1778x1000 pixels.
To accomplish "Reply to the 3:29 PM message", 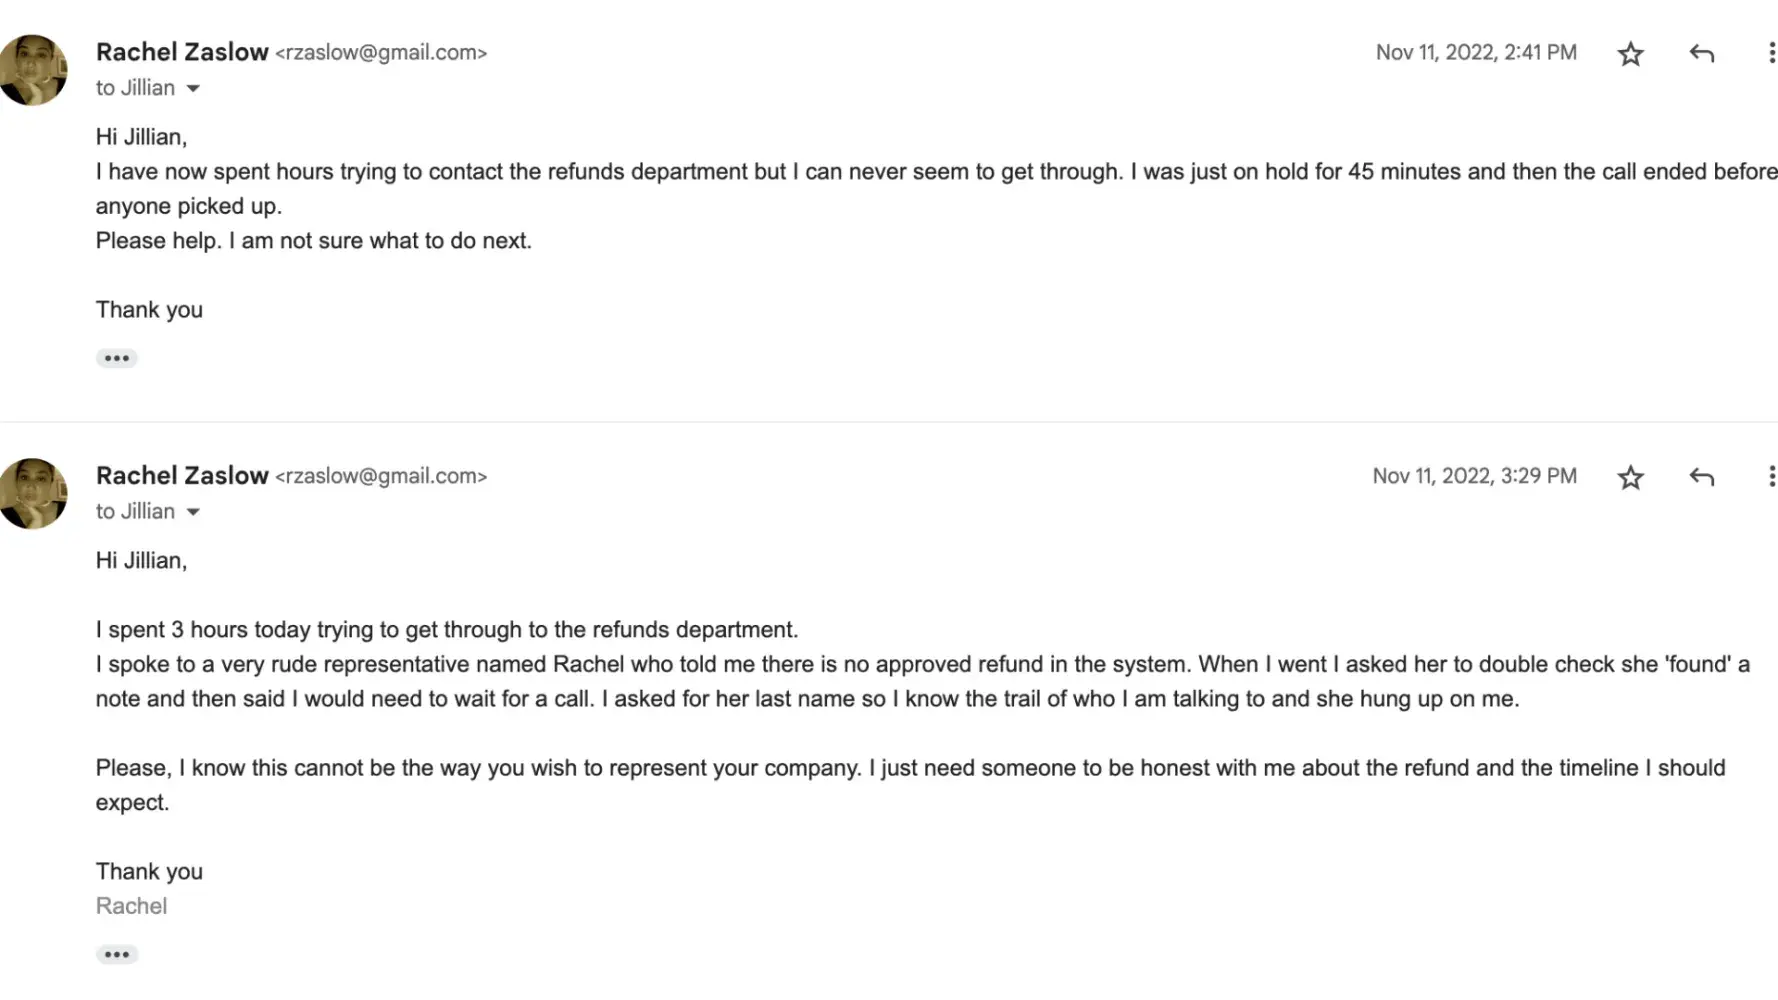I will pos(1701,478).
